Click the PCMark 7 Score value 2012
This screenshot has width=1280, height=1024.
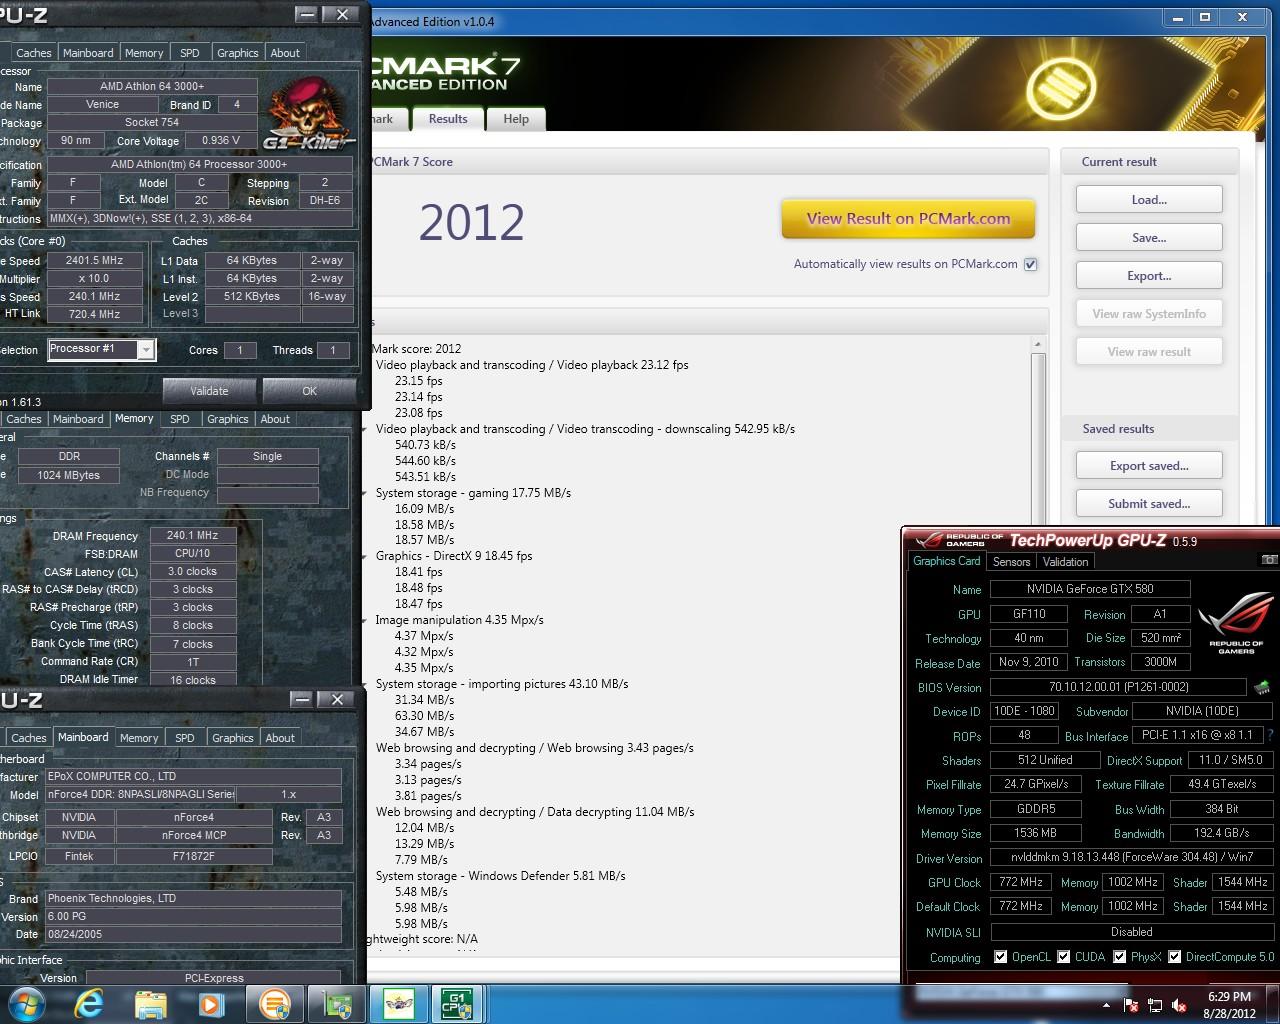click(471, 222)
